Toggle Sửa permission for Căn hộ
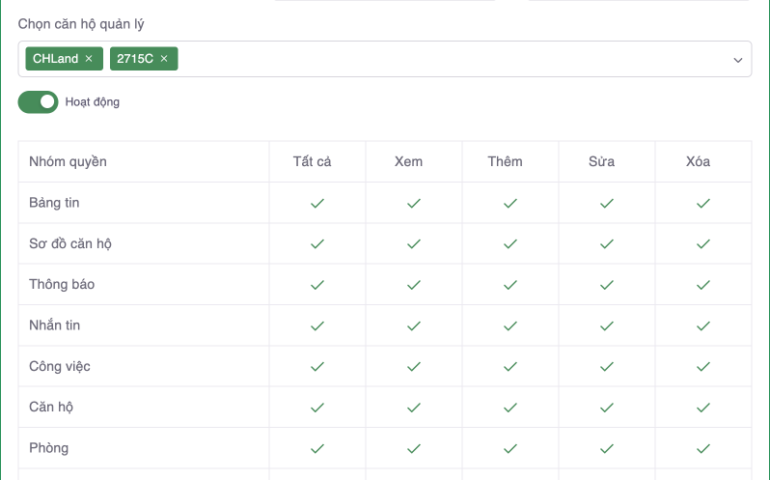 click(606, 408)
